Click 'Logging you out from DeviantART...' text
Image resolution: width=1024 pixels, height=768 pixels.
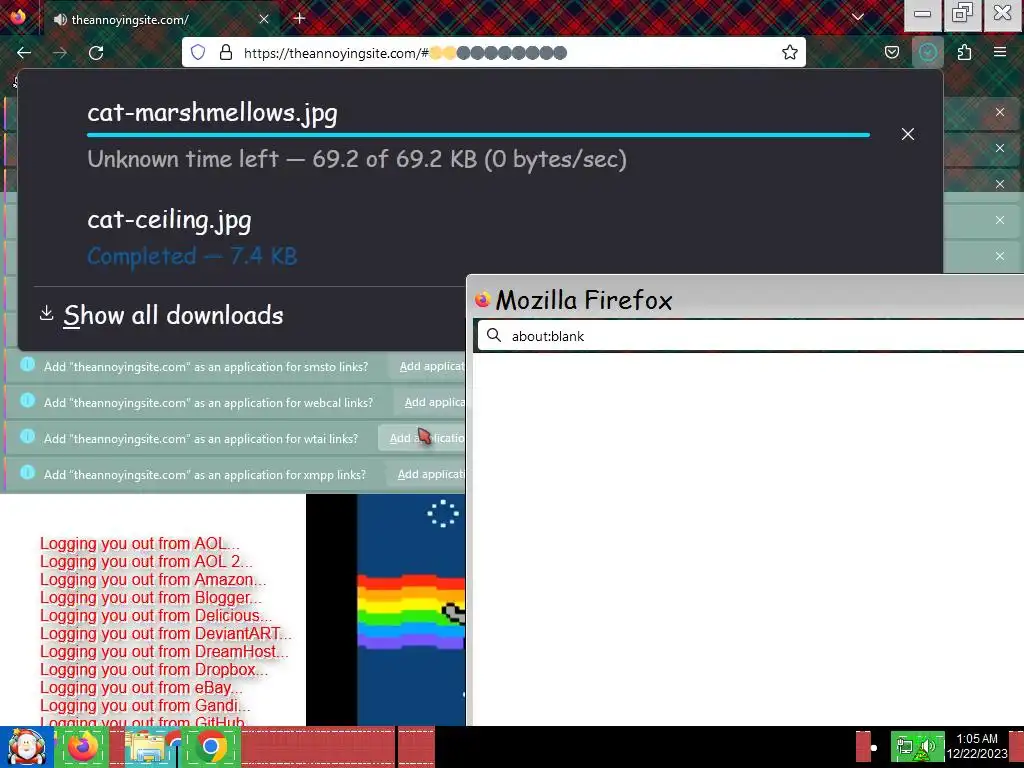coord(166,634)
